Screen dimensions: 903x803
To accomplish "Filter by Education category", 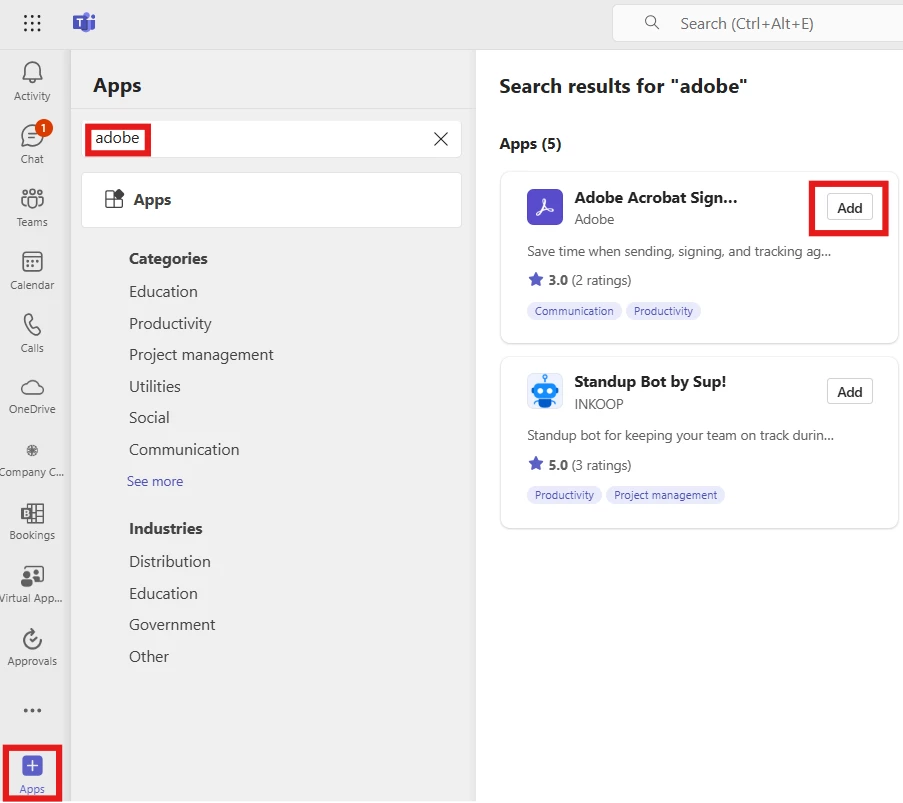I will 164,291.
